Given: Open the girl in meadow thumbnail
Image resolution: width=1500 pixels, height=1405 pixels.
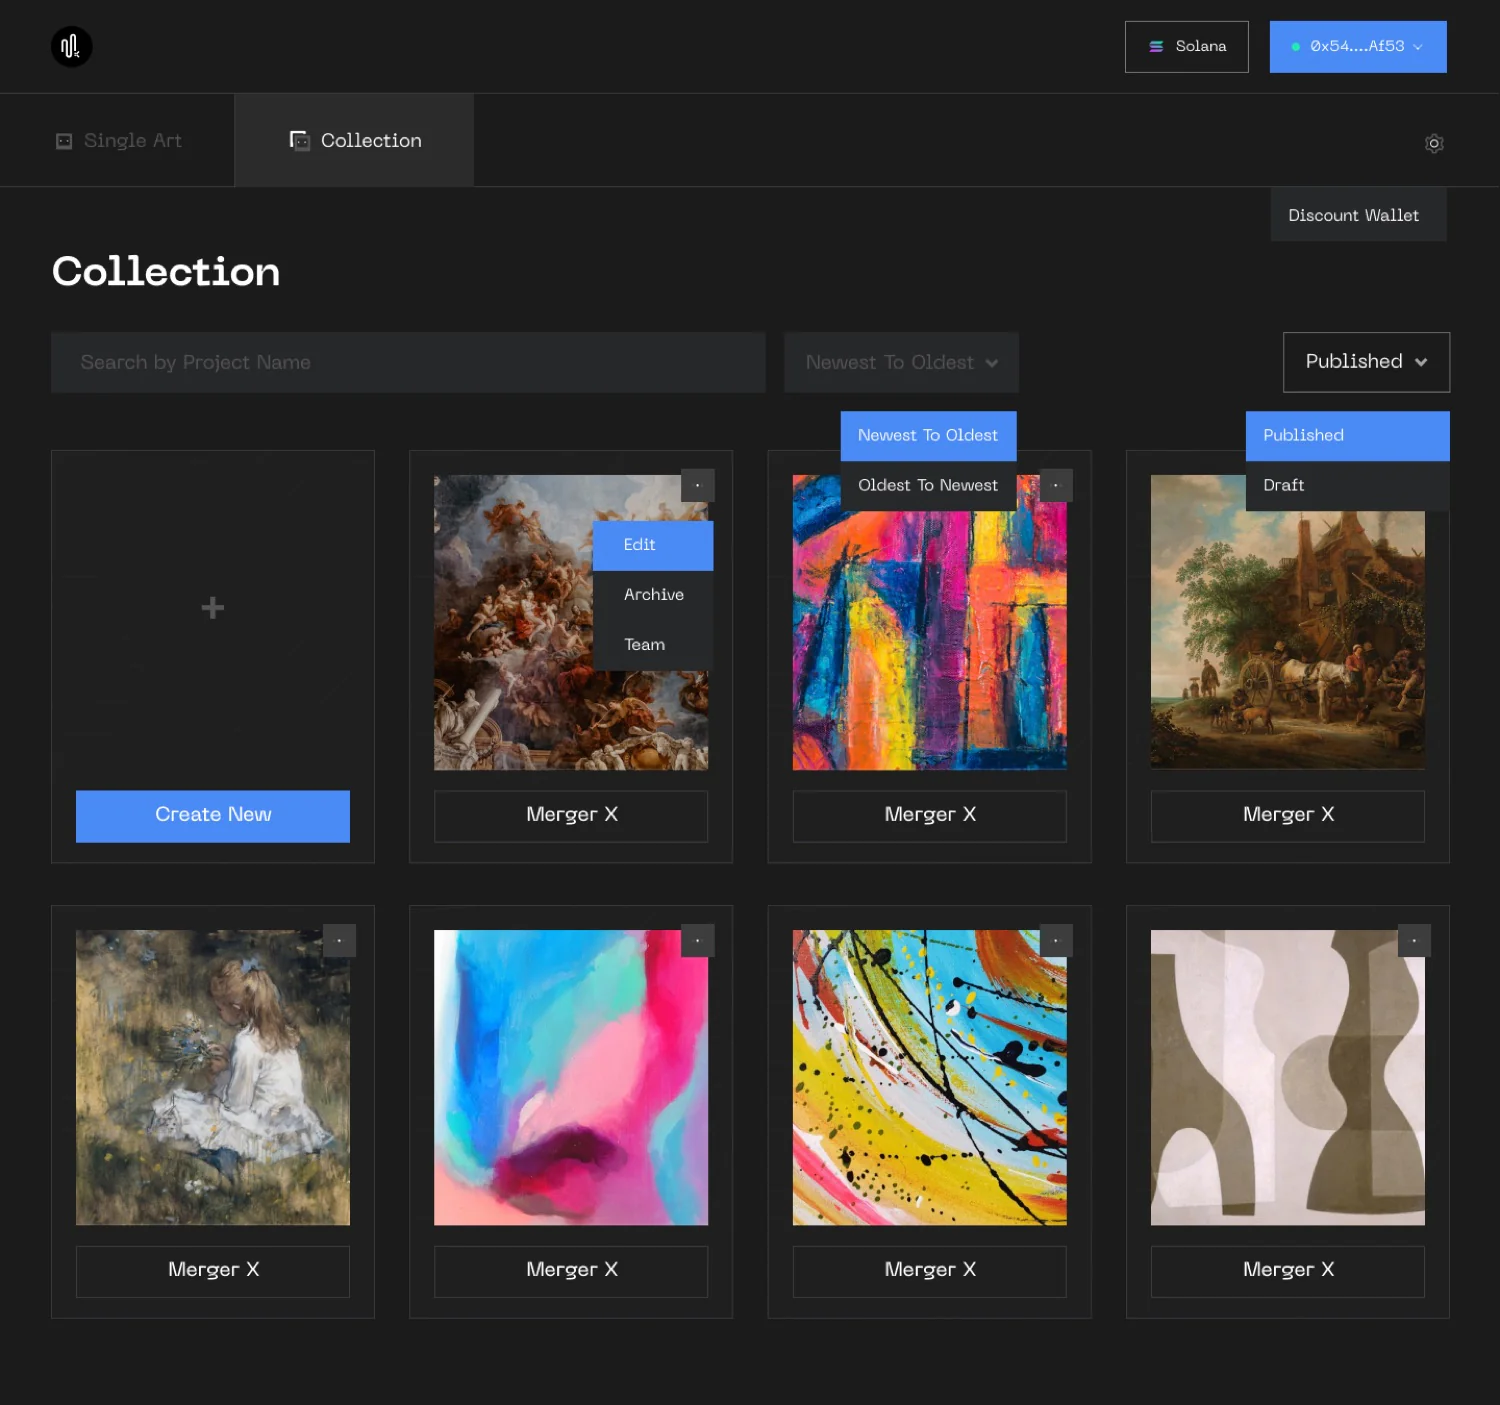Looking at the screenshot, I should tap(213, 1078).
